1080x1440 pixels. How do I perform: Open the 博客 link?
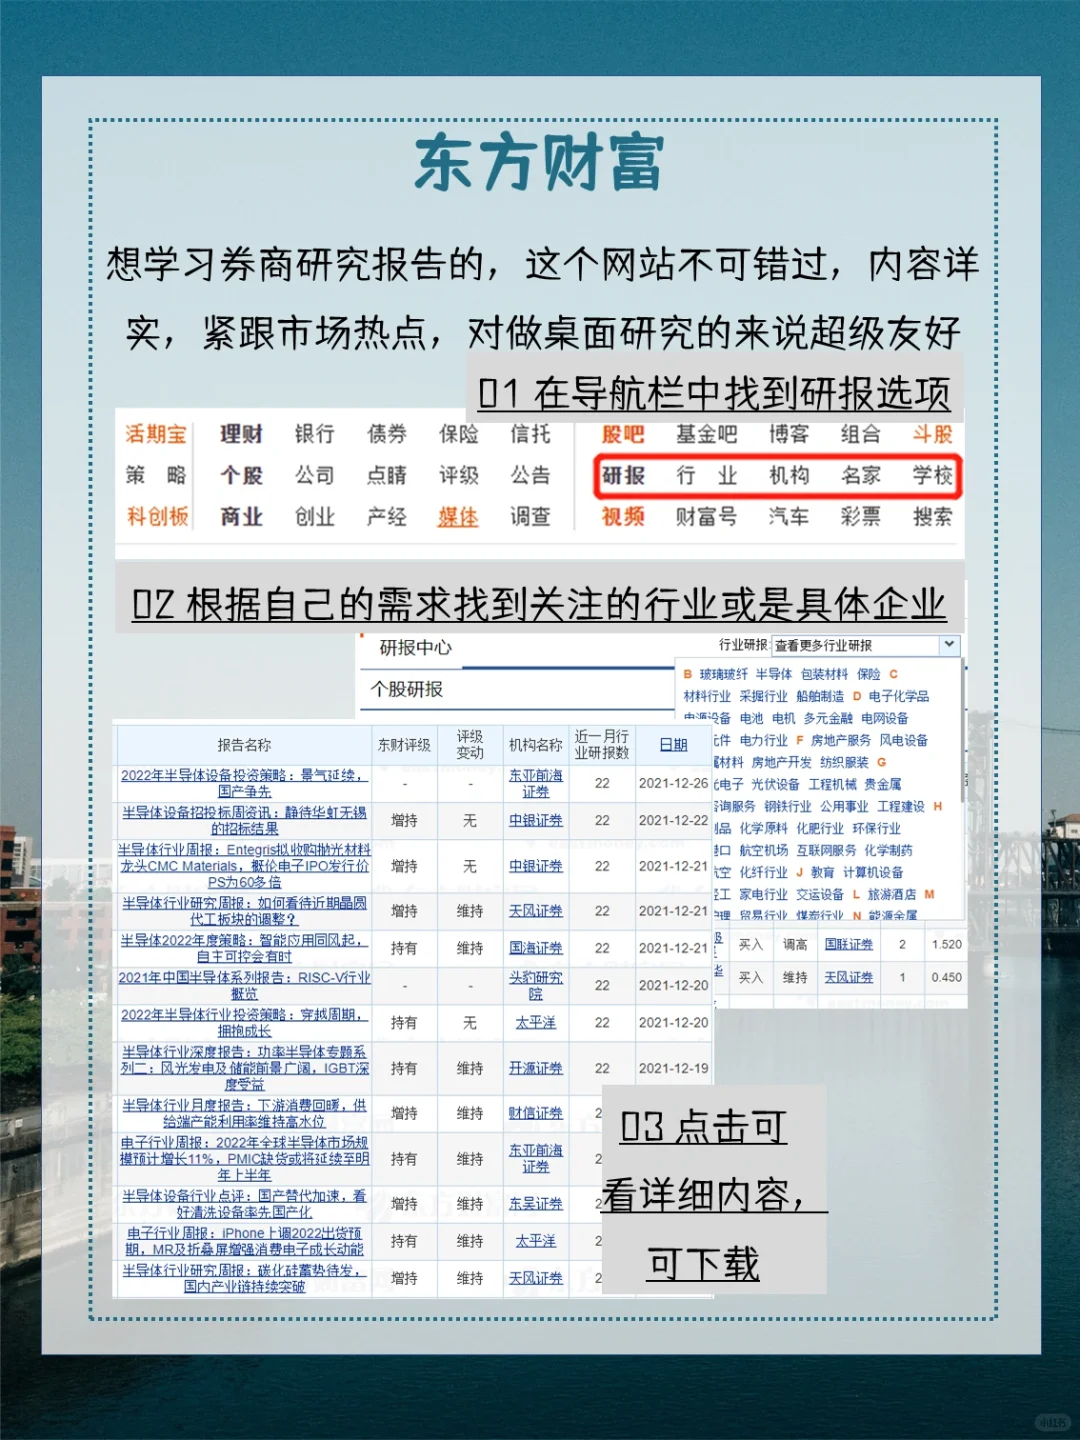coord(789,435)
